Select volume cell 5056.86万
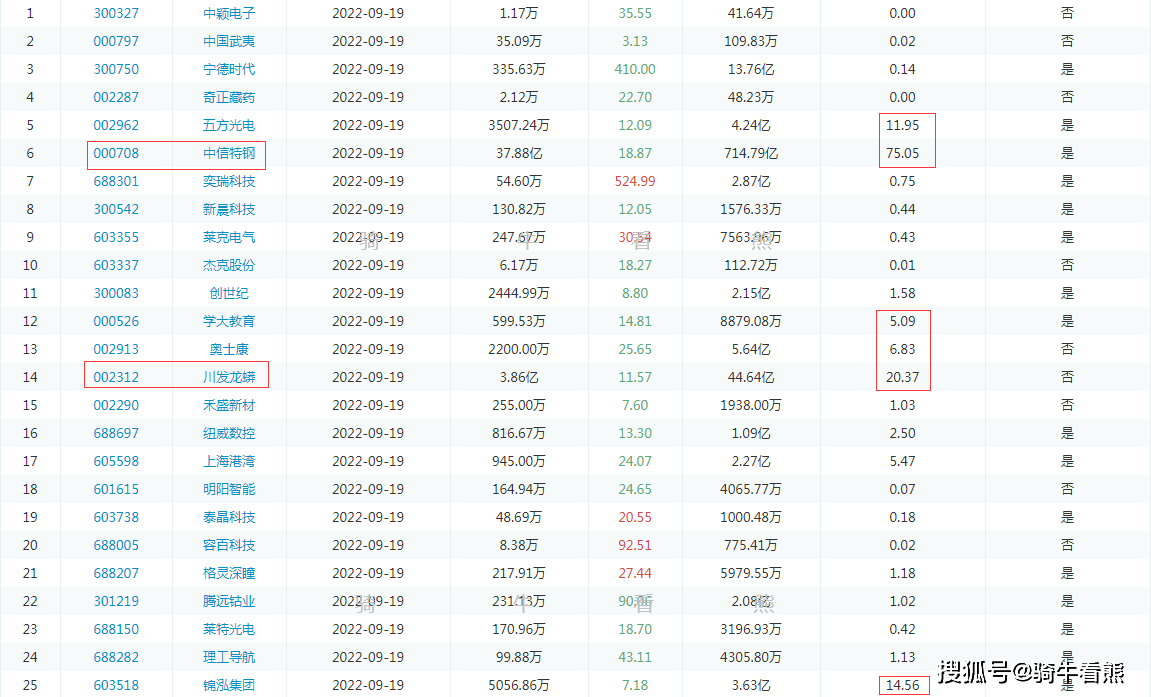Screen dimensions: 1151x697 coord(519,685)
